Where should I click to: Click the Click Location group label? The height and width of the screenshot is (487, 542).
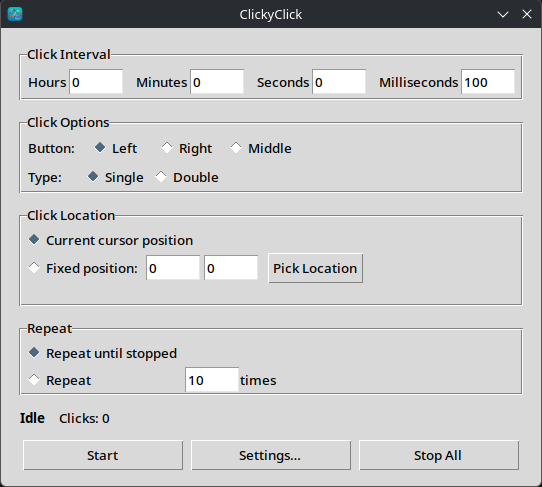71,215
